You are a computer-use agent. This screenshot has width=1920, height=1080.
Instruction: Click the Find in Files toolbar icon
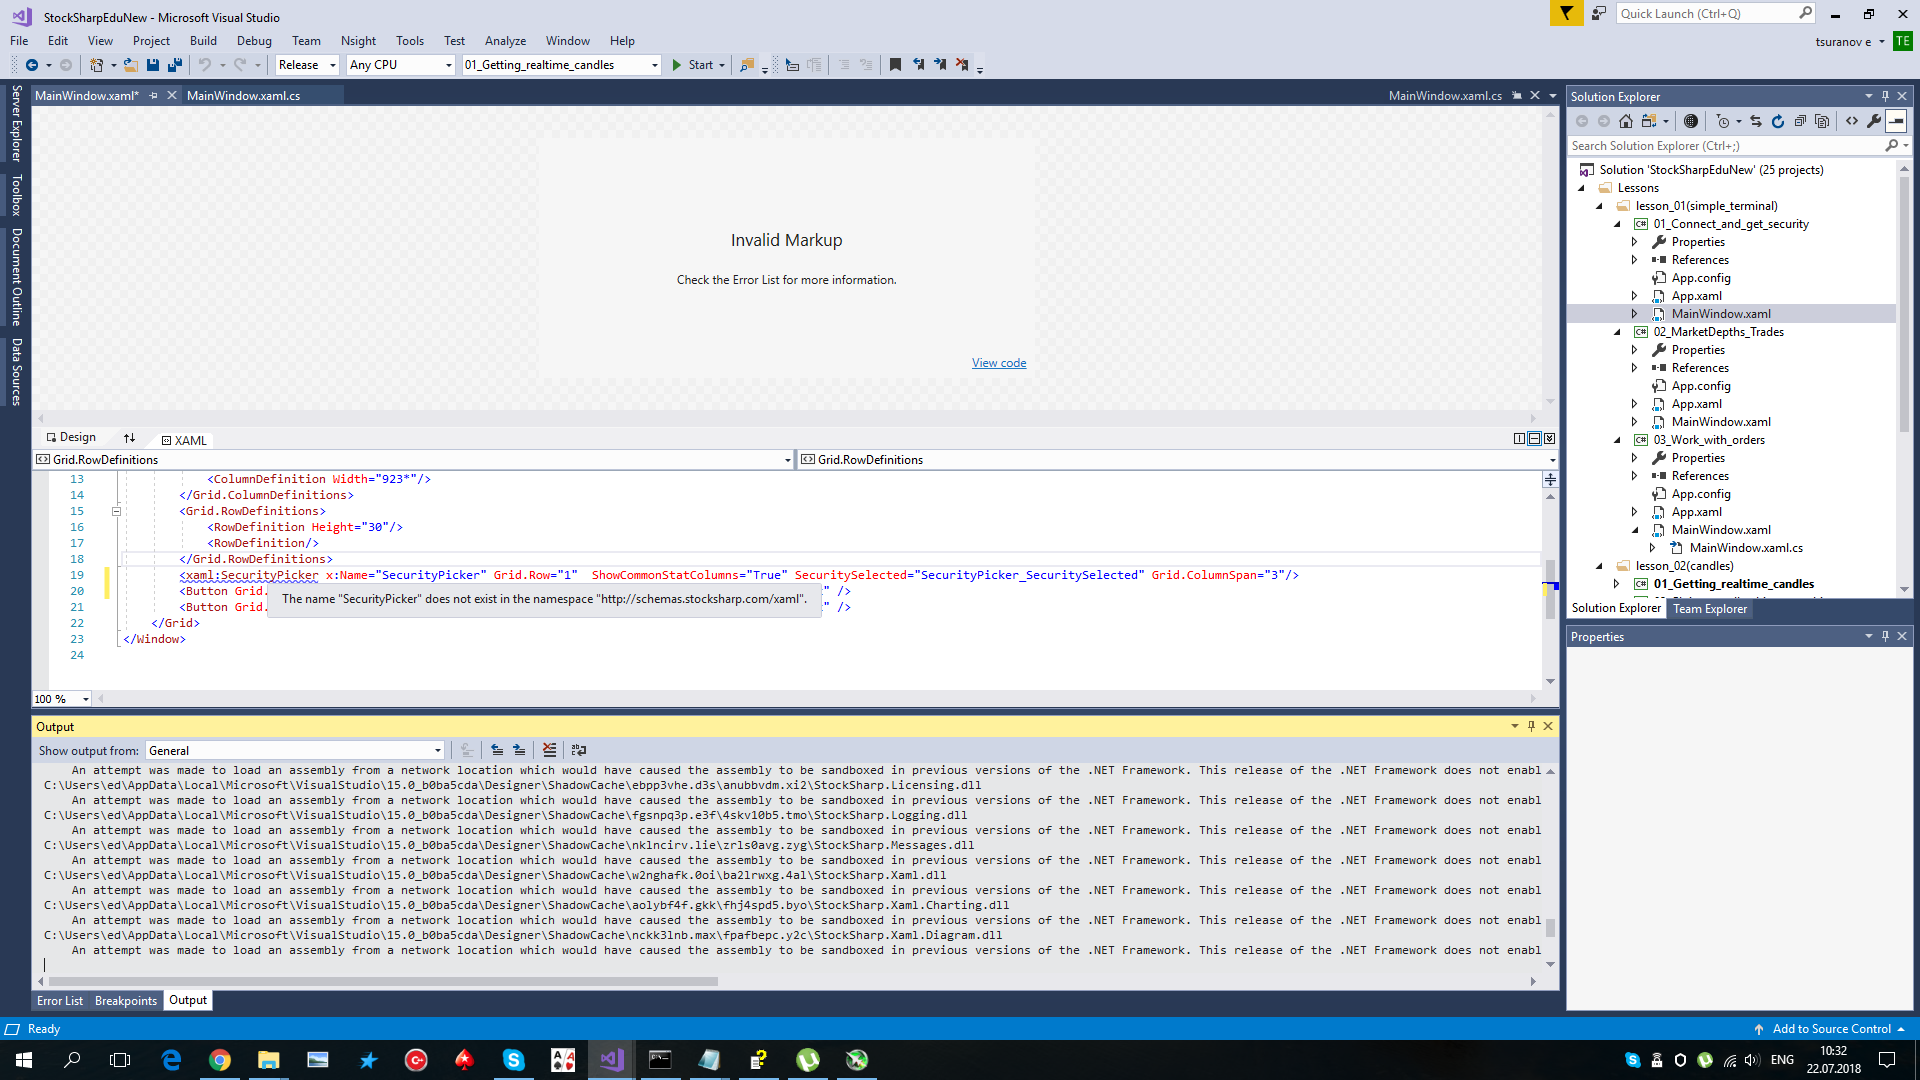pyautogui.click(x=746, y=65)
